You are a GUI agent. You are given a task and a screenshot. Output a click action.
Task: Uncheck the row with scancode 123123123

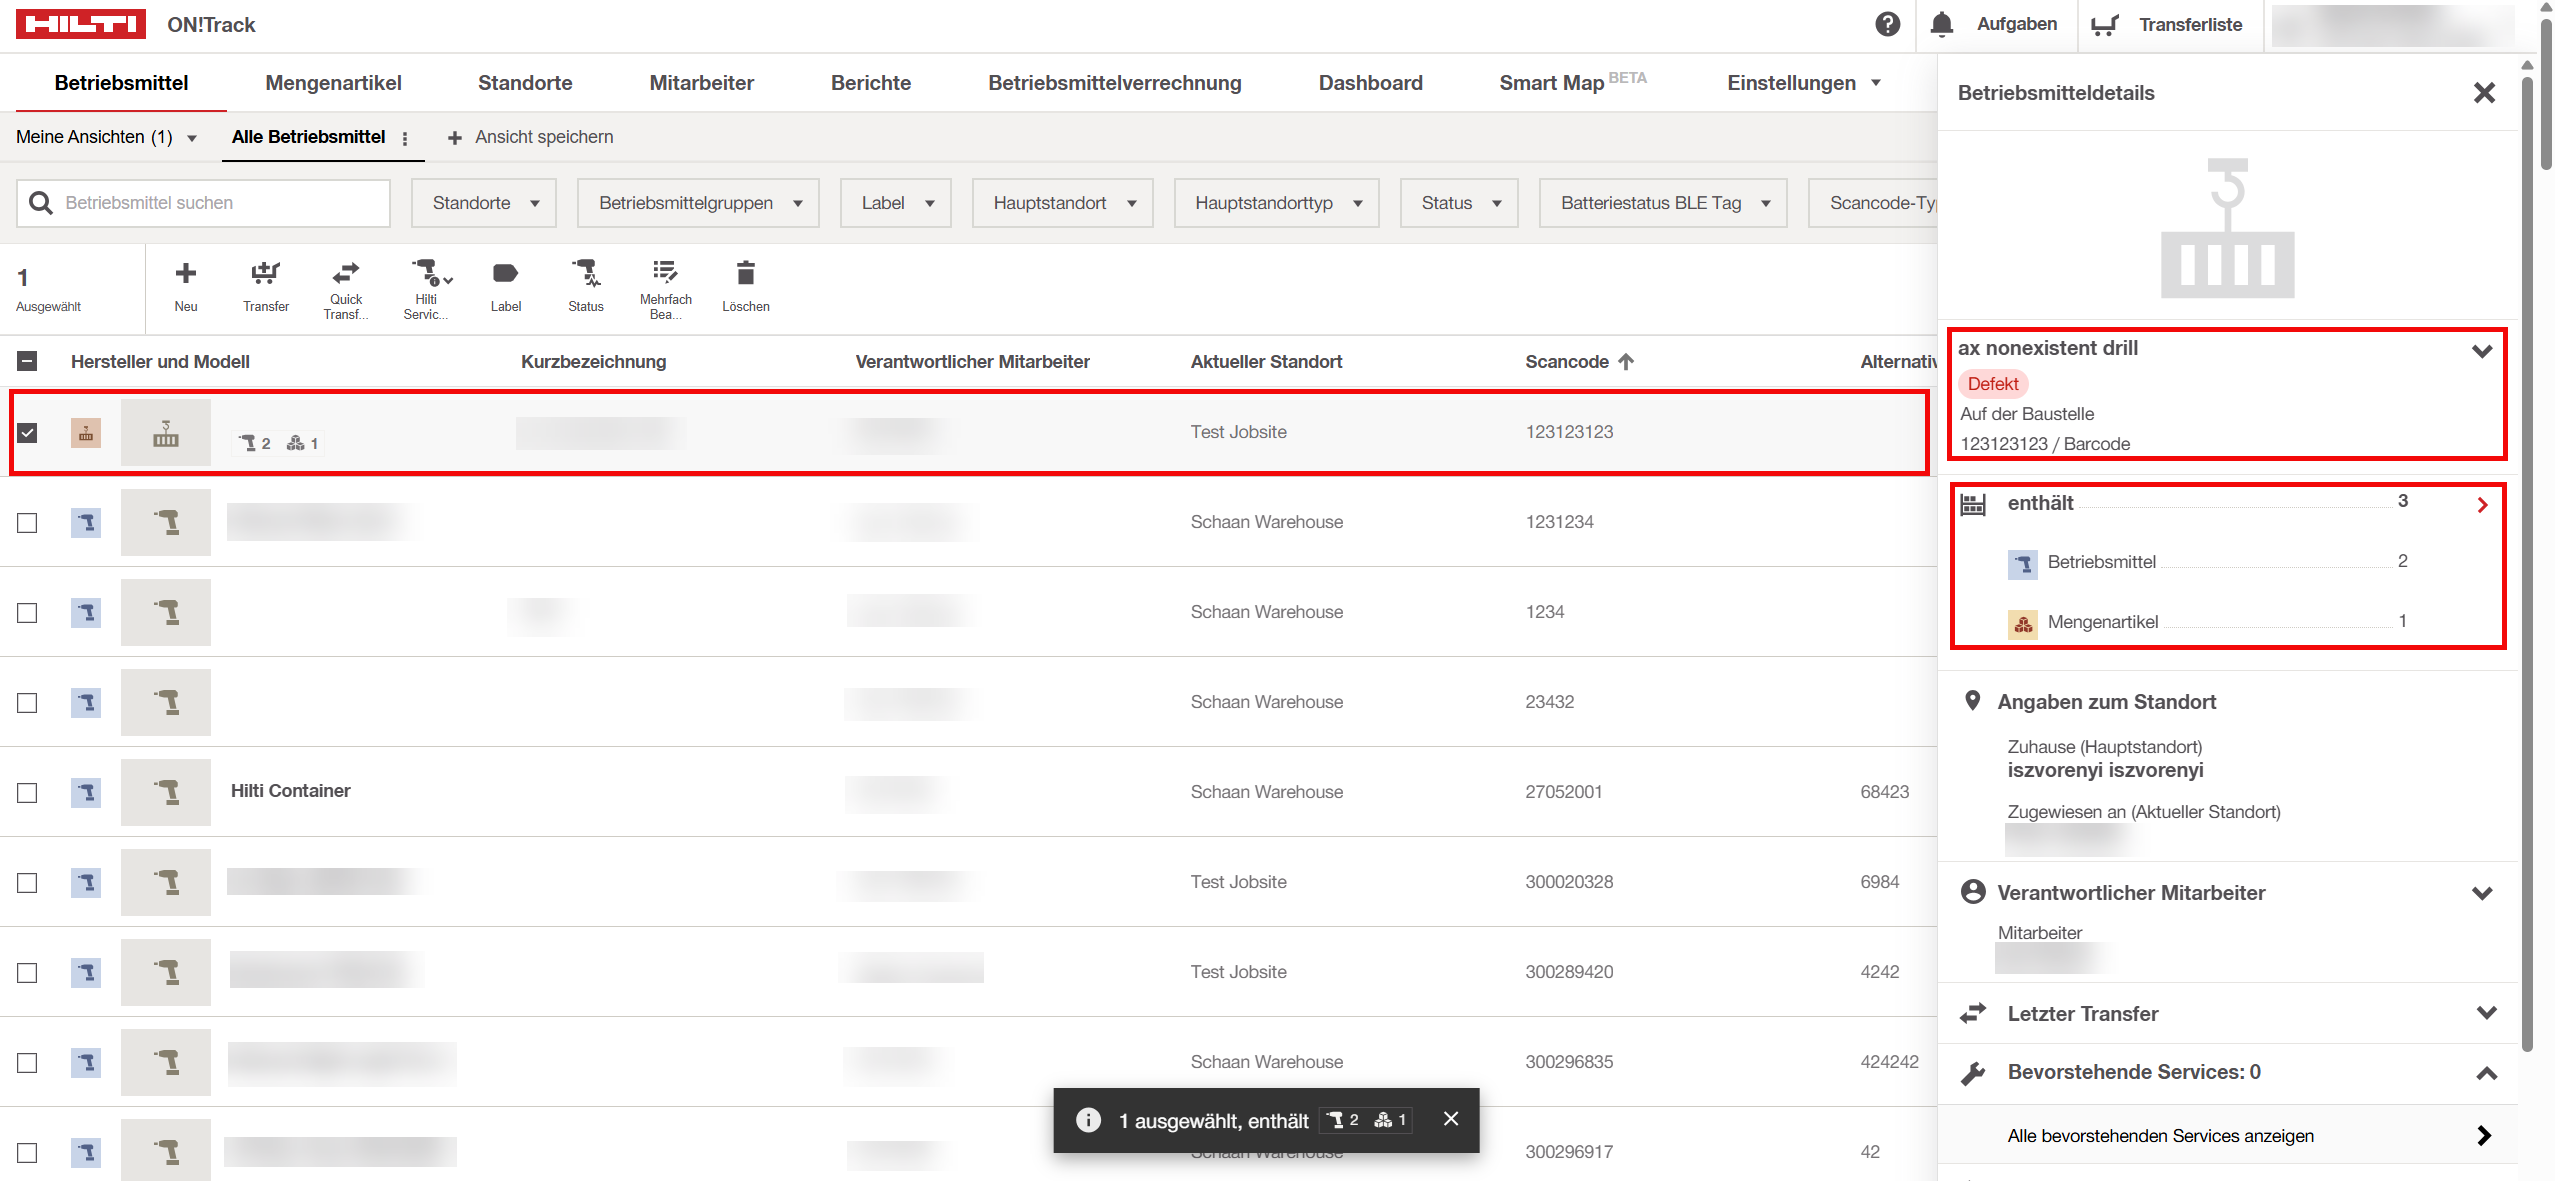click(27, 433)
